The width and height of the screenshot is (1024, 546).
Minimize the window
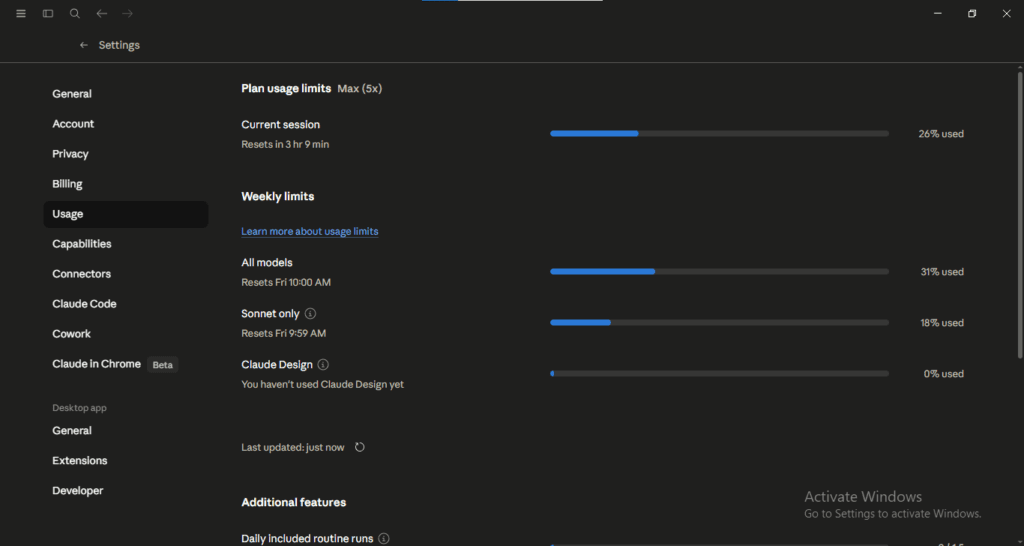(938, 14)
